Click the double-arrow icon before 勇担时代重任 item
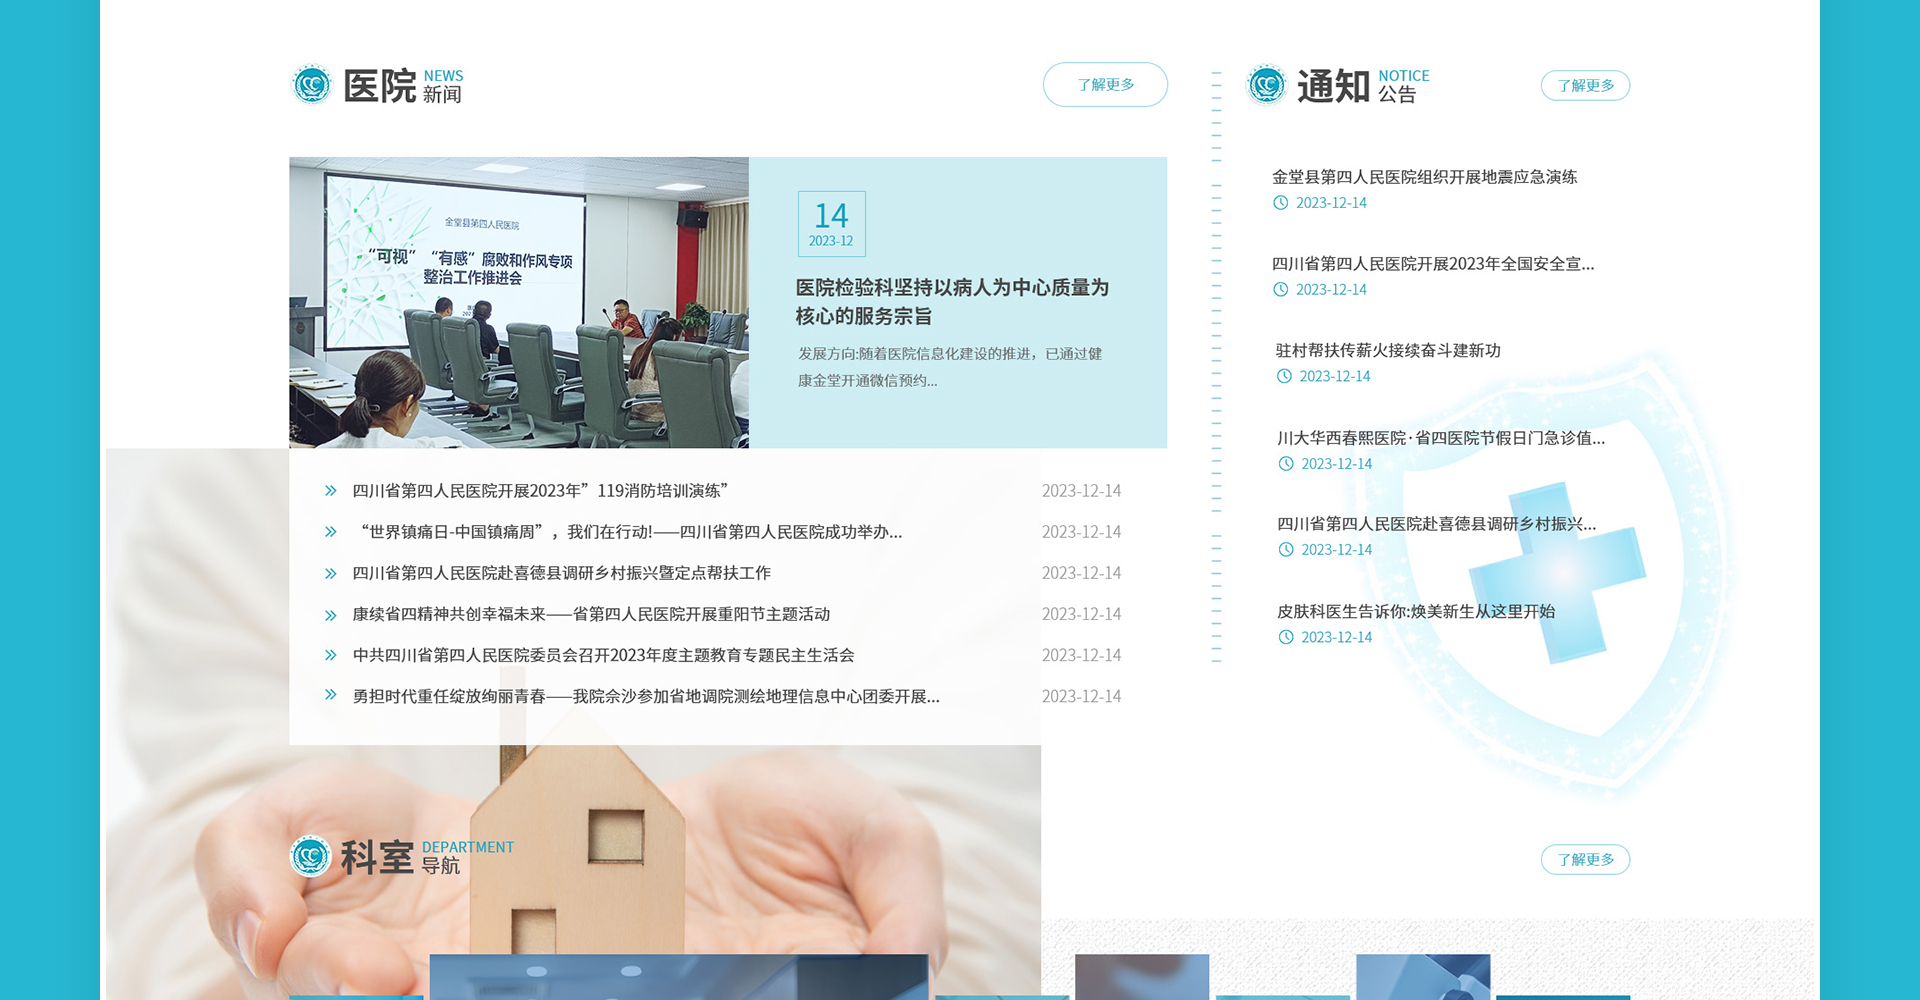Image resolution: width=1920 pixels, height=1000 pixels. point(330,695)
